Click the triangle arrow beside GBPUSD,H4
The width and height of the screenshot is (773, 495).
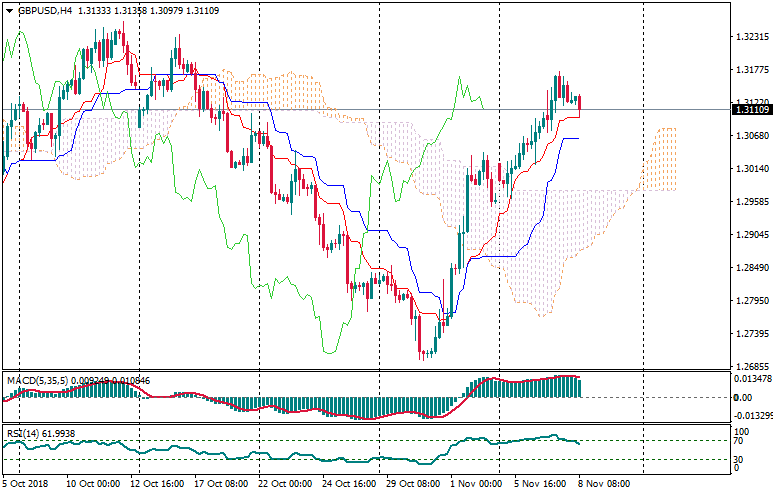click(9, 10)
